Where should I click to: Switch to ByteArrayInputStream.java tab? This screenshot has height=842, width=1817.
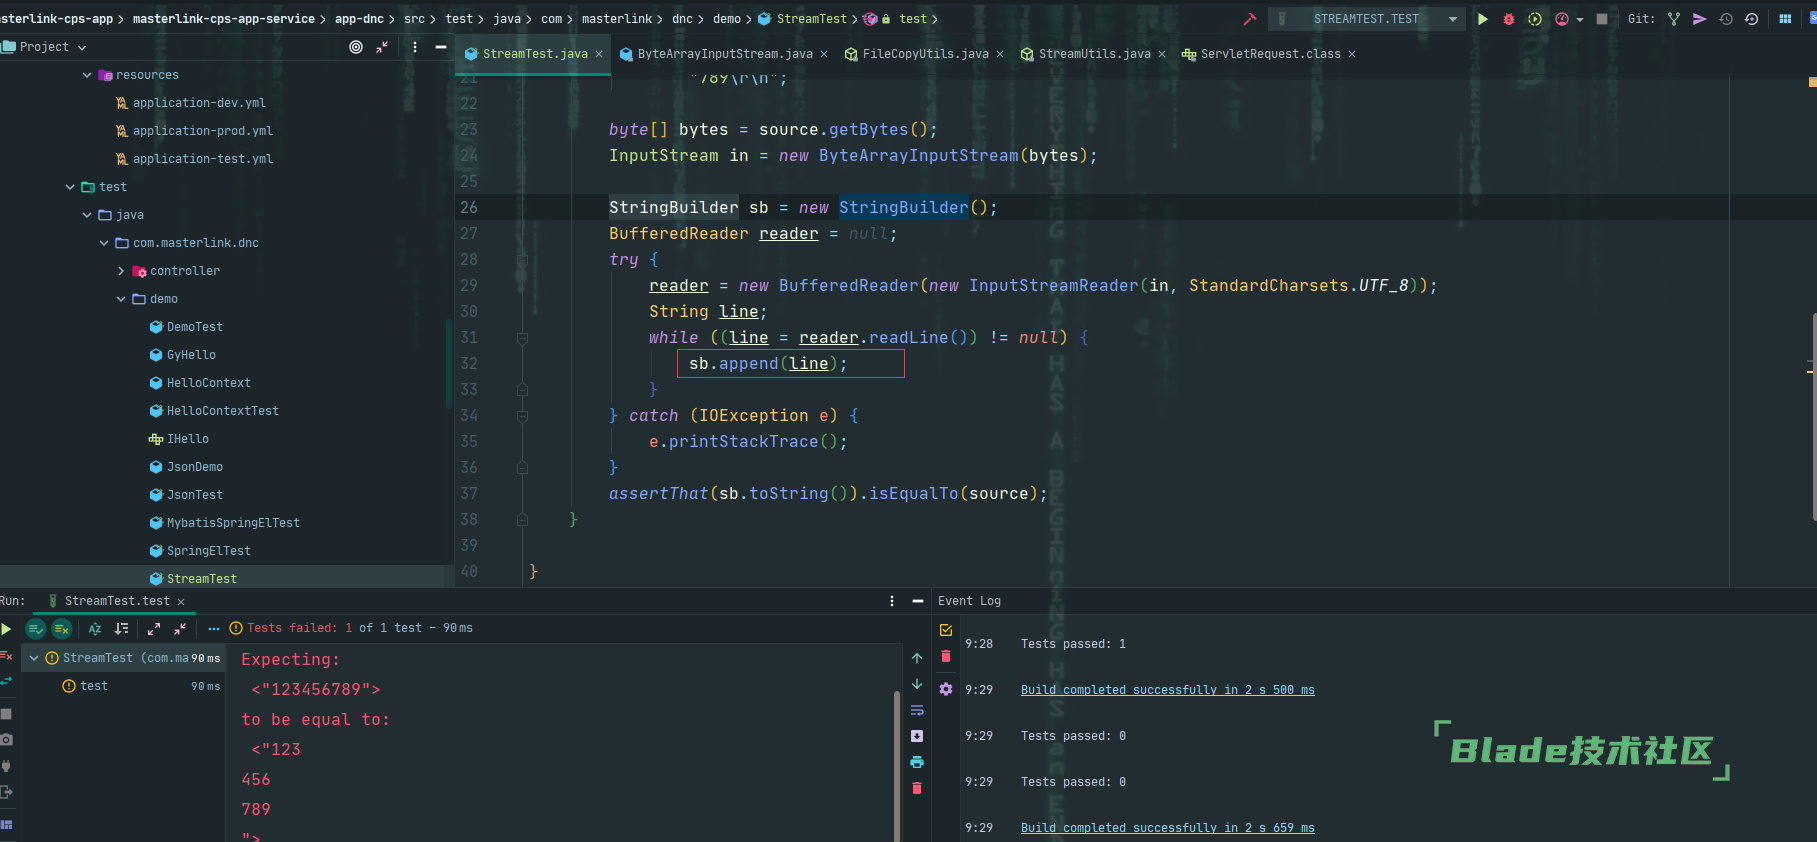click(724, 54)
